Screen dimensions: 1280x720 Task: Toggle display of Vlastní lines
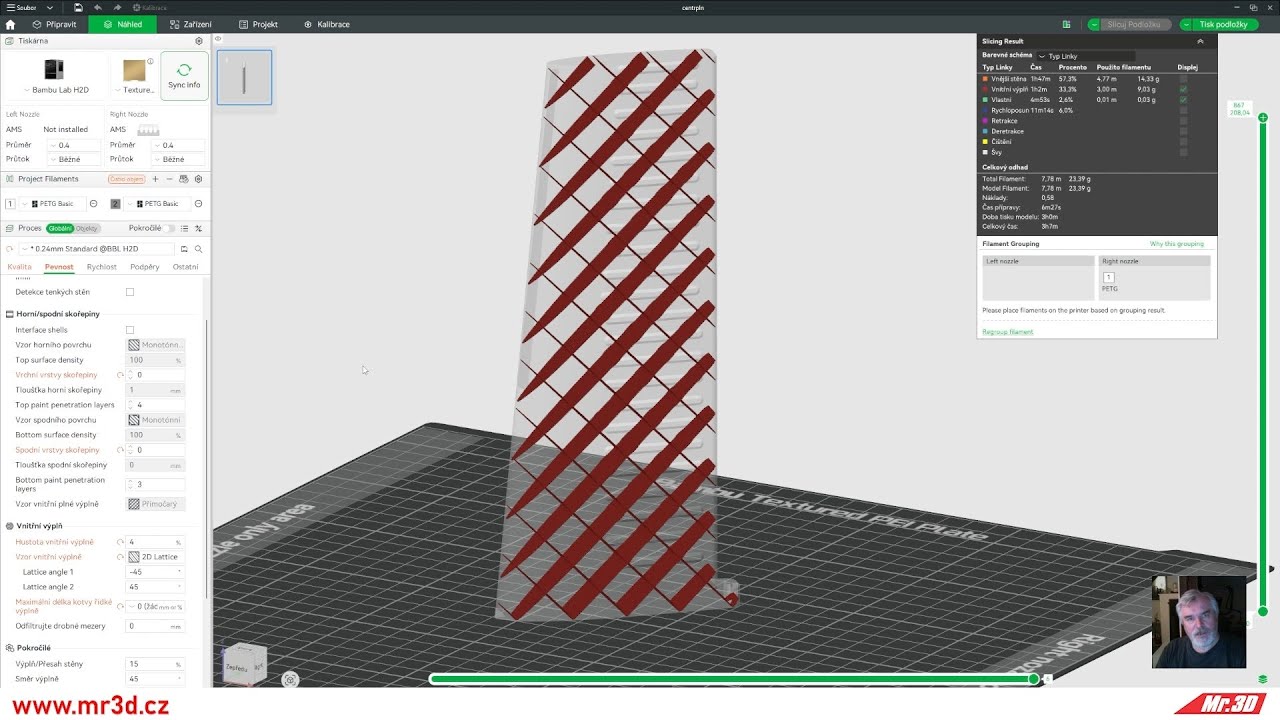(1184, 100)
